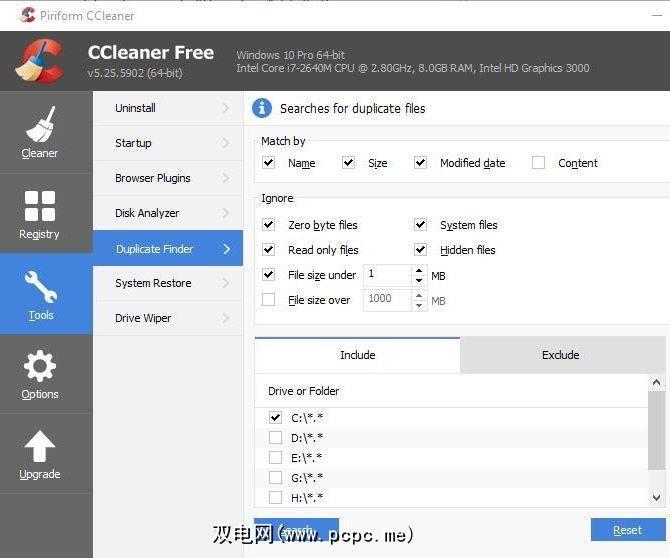
Task: Toggle File size under checkbox
Action: click(x=268, y=274)
